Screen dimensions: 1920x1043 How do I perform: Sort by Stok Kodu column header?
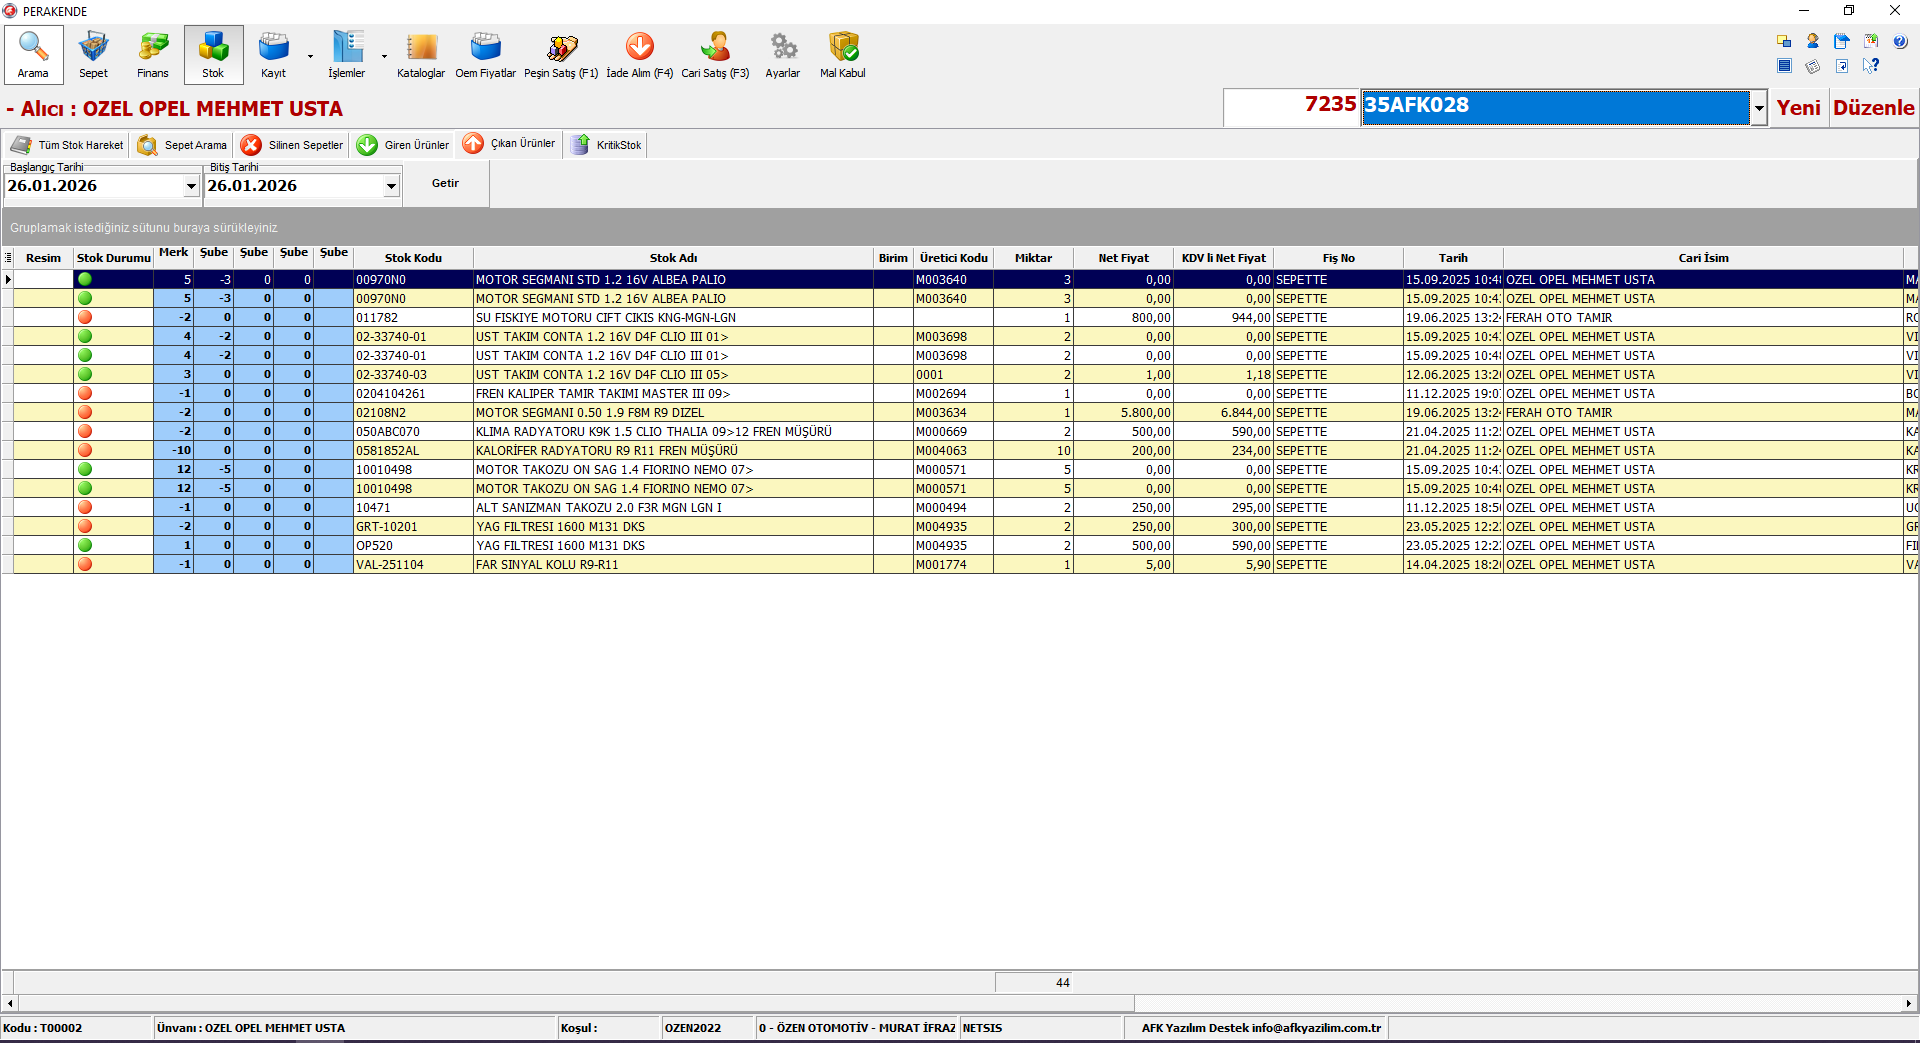tap(413, 258)
